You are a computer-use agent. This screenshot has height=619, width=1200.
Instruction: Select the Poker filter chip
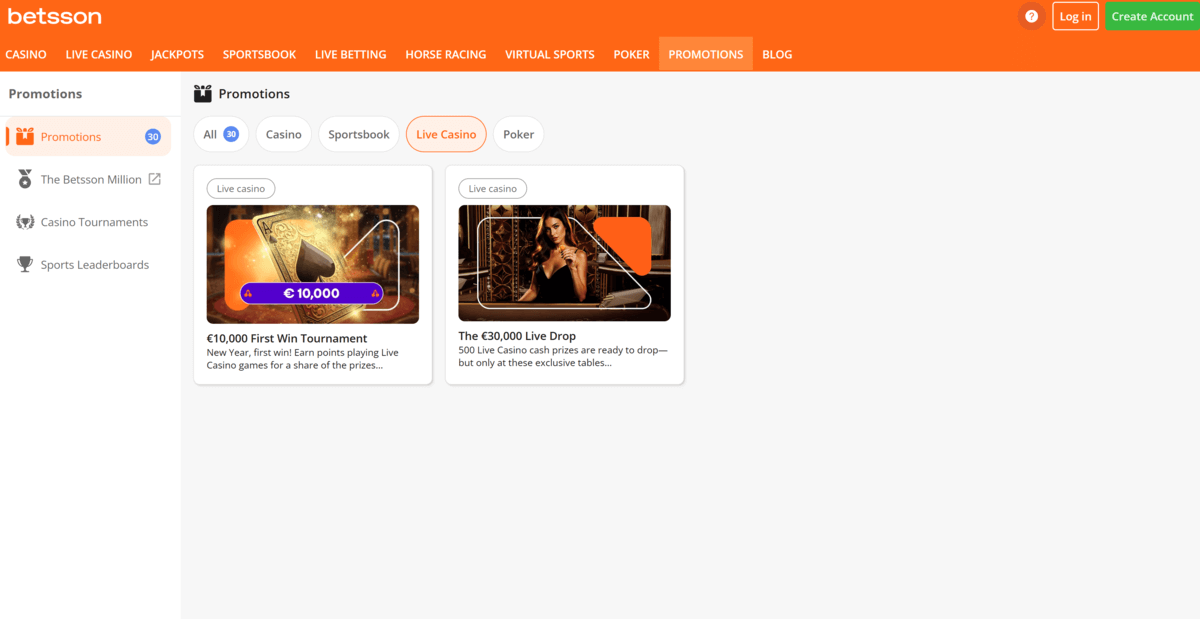coord(518,134)
